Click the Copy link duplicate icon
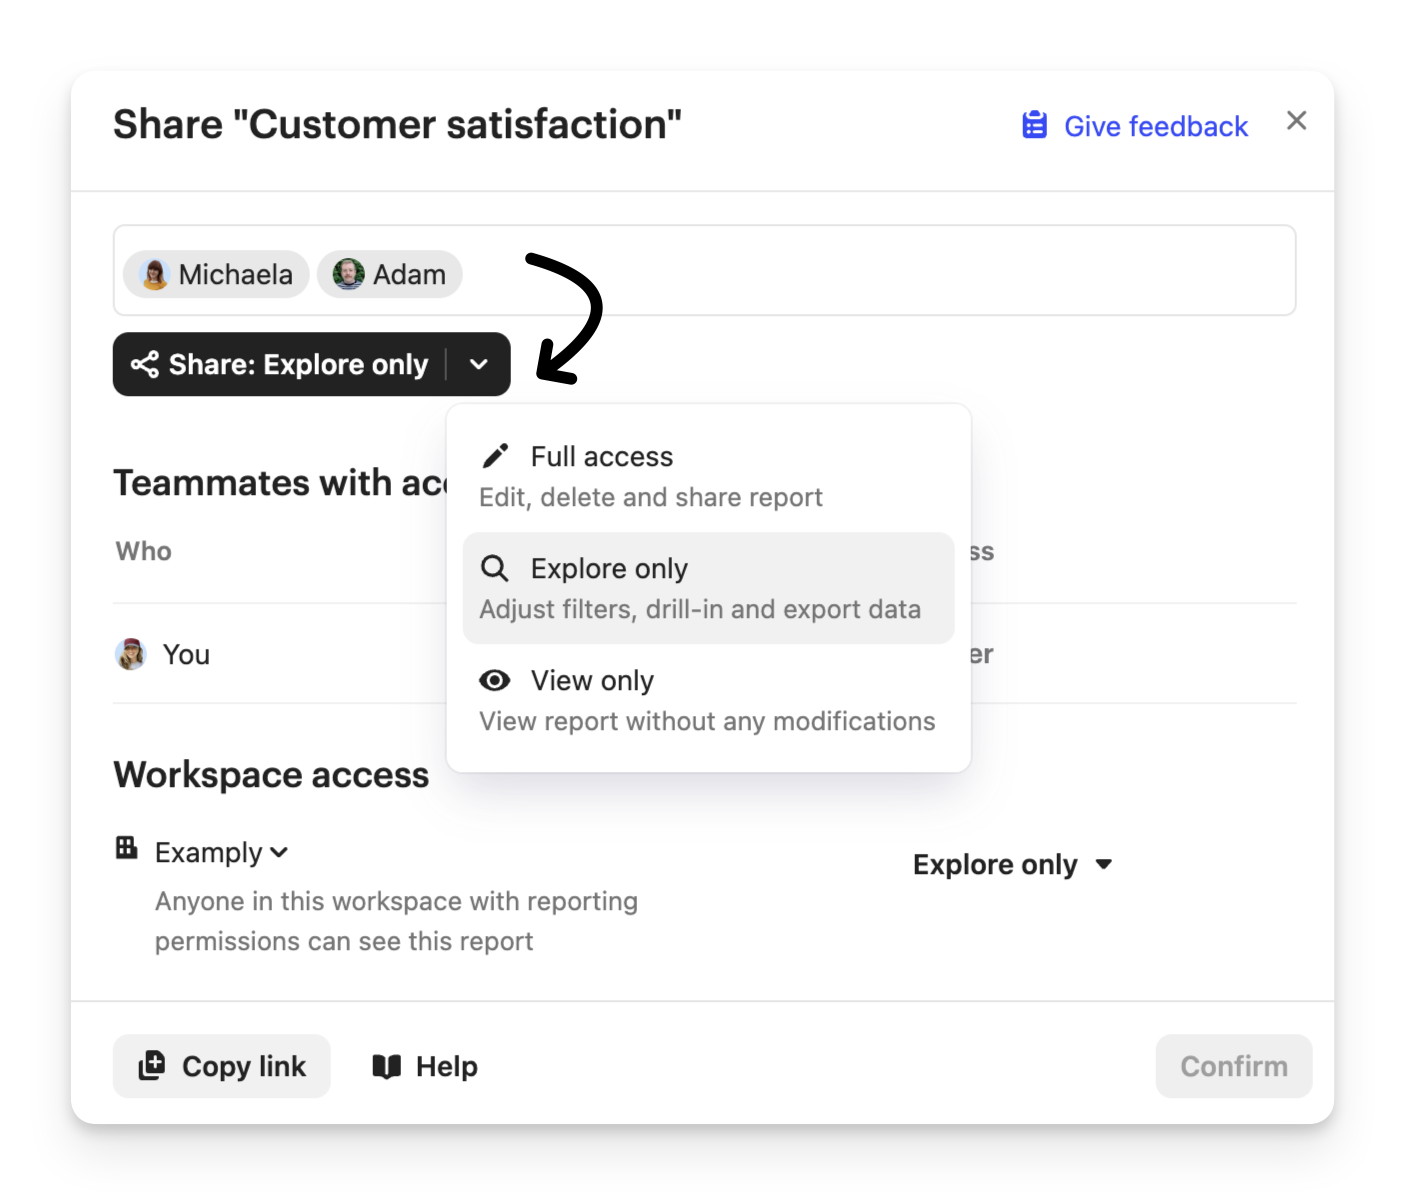Viewport: 1405px width, 1195px height. coord(152,1066)
